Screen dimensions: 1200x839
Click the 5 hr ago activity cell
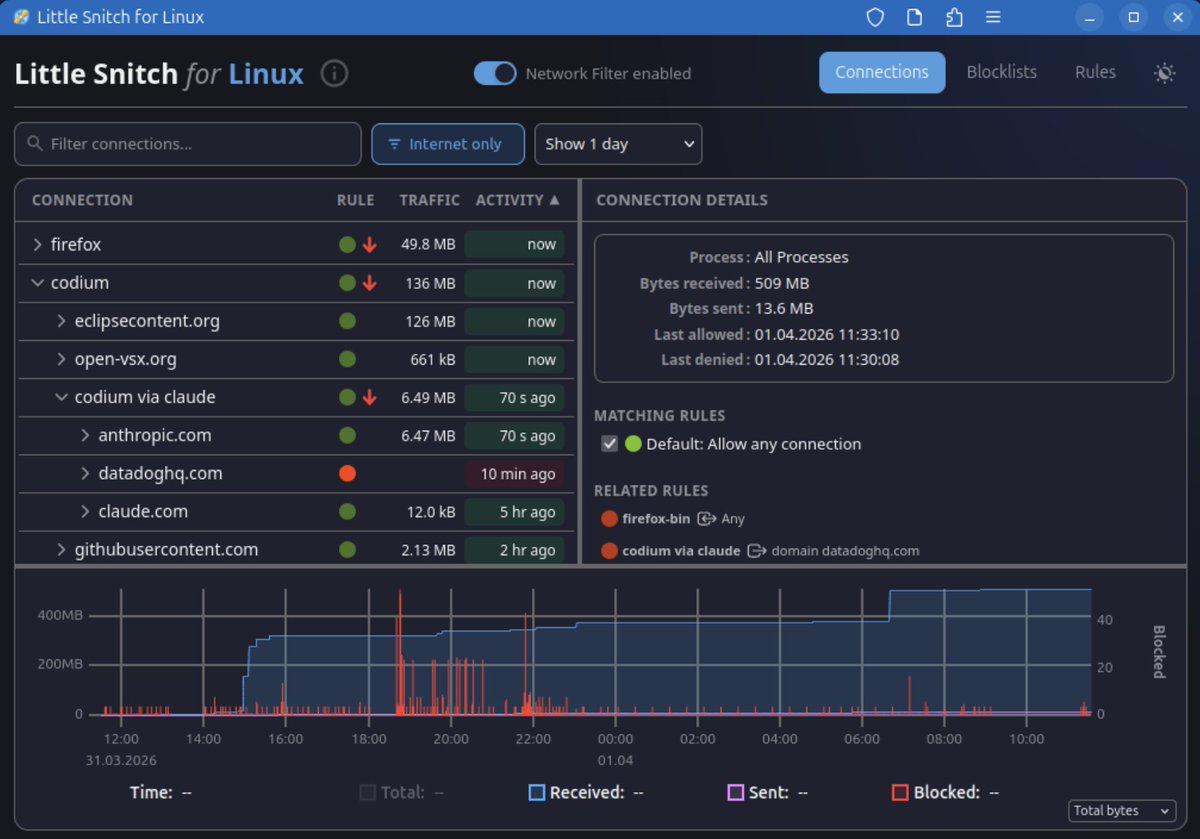(x=514, y=511)
